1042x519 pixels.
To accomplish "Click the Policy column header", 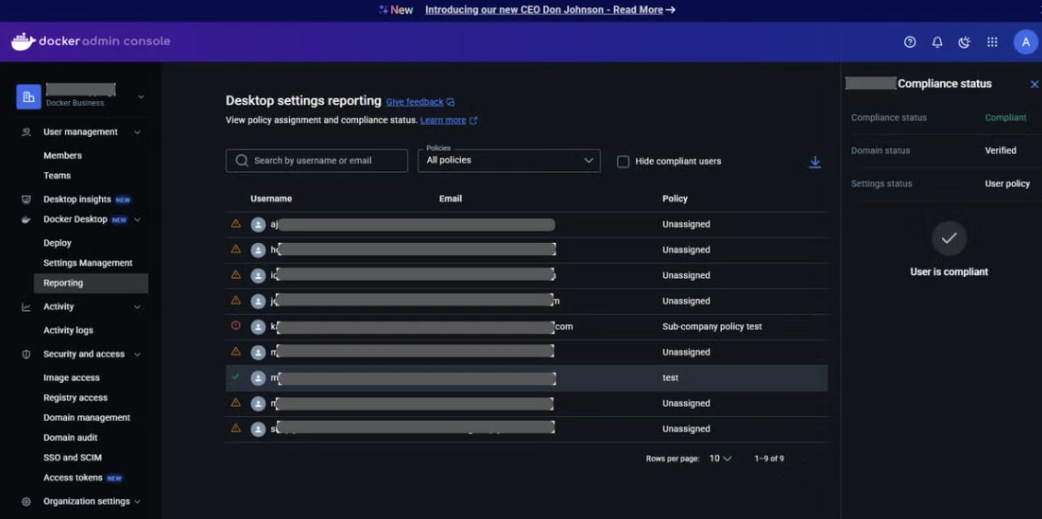I will [x=675, y=199].
